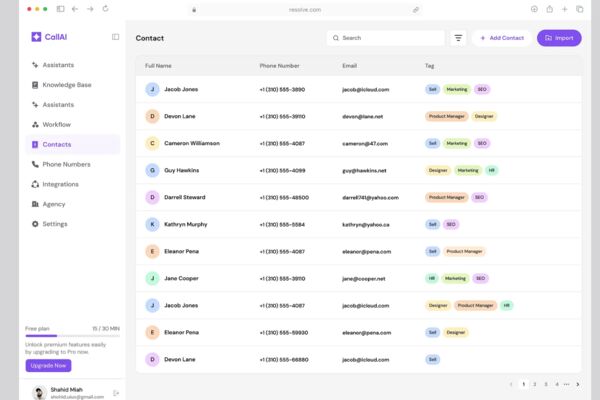
Task: Click the Integrations icon in sidebar
Action: pyautogui.click(x=35, y=184)
